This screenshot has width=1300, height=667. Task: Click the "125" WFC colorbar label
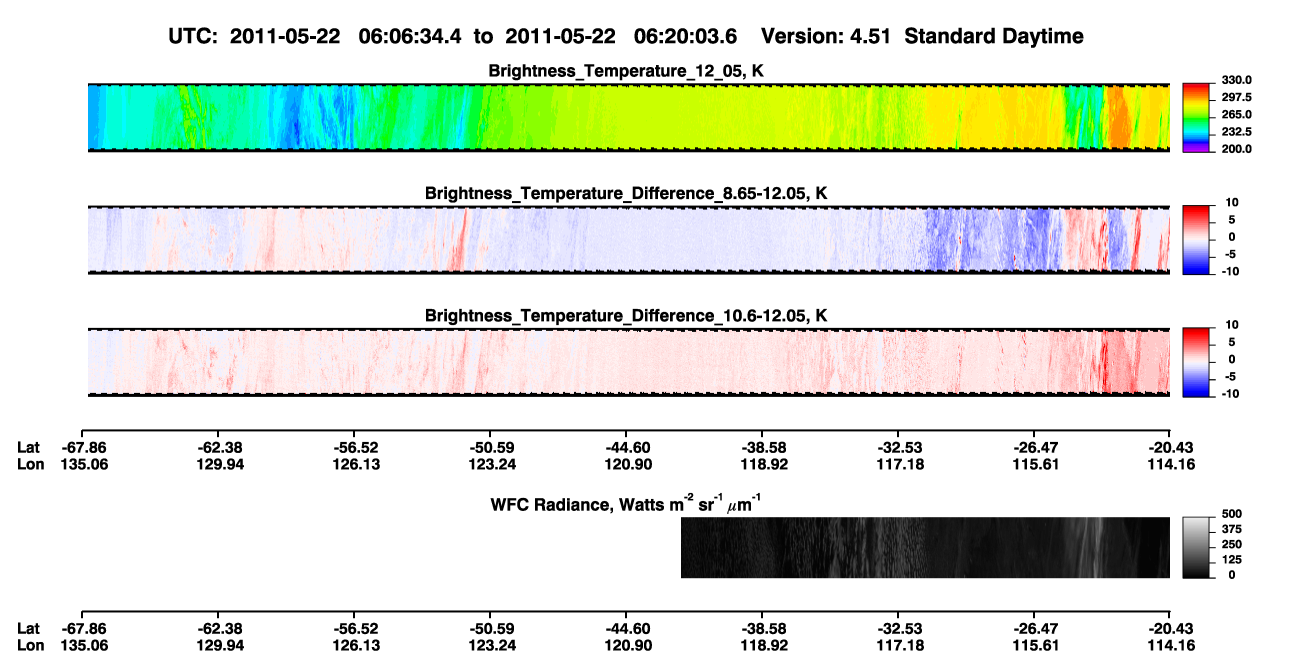(1233, 560)
